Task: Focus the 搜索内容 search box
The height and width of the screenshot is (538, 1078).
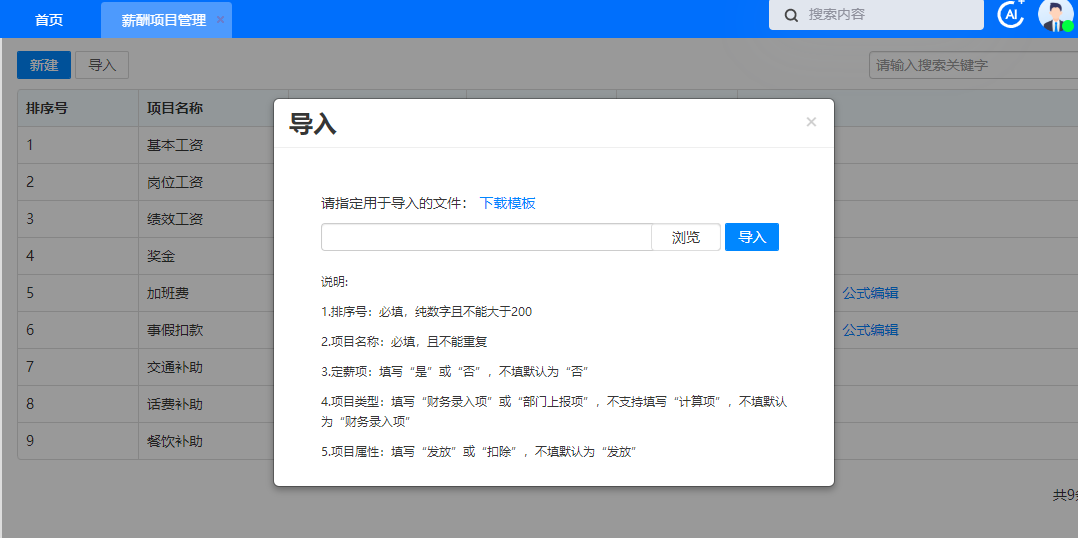Action: tap(885, 15)
